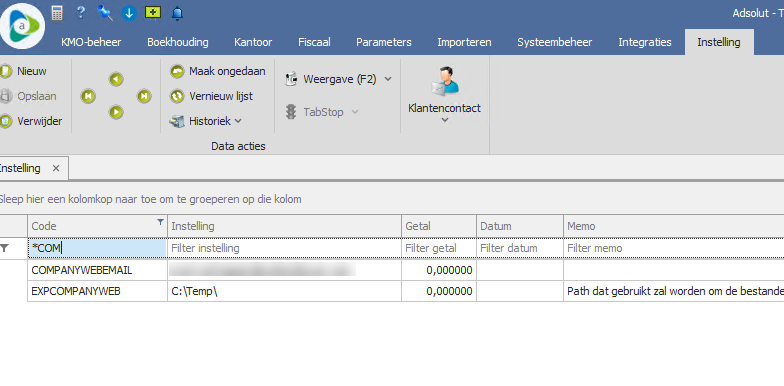Image resolution: width=784 pixels, height=386 pixels.
Task: Open the notifications bell icon
Action: point(177,14)
